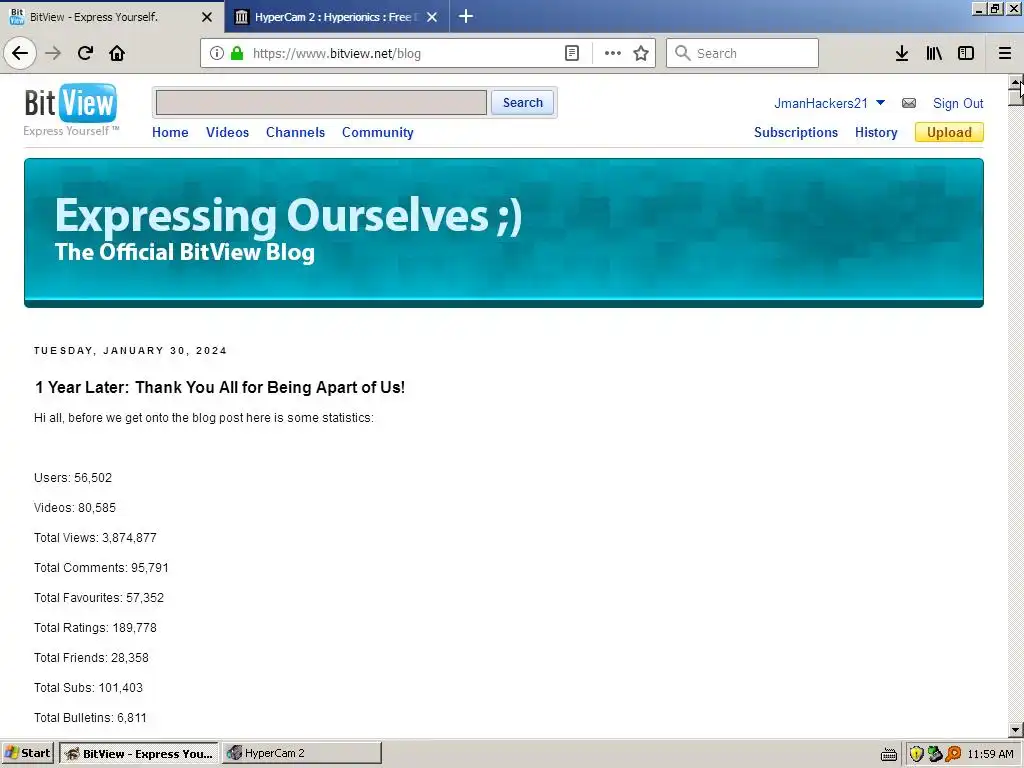Open viewing History link
Image resolution: width=1024 pixels, height=768 pixels.
point(876,132)
